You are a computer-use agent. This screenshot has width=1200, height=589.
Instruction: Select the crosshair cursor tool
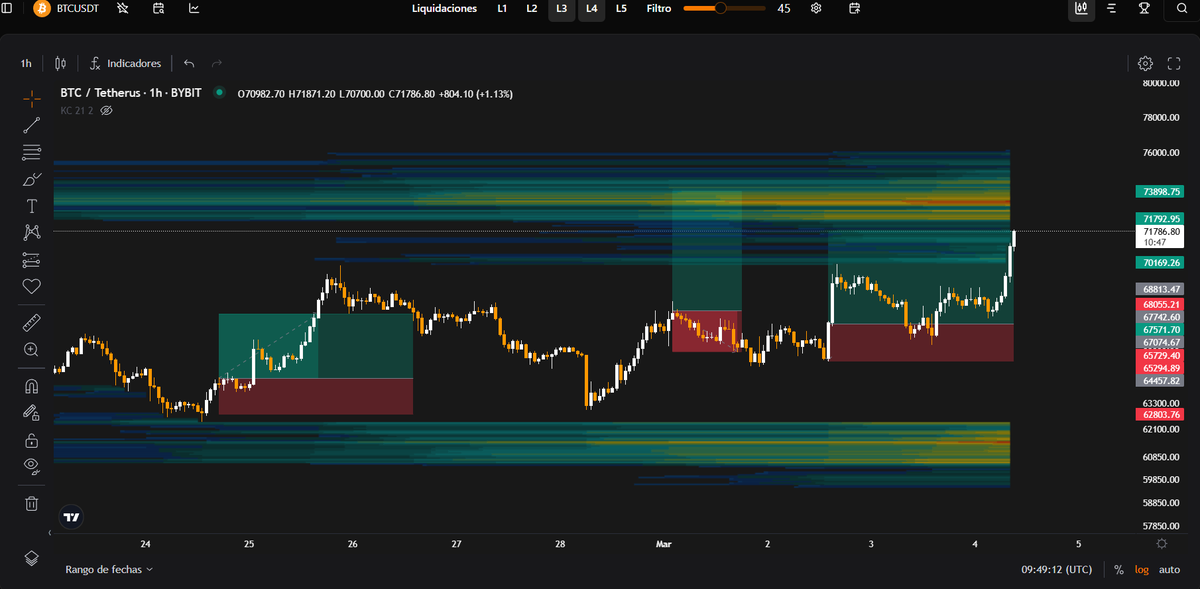[x=32, y=98]
